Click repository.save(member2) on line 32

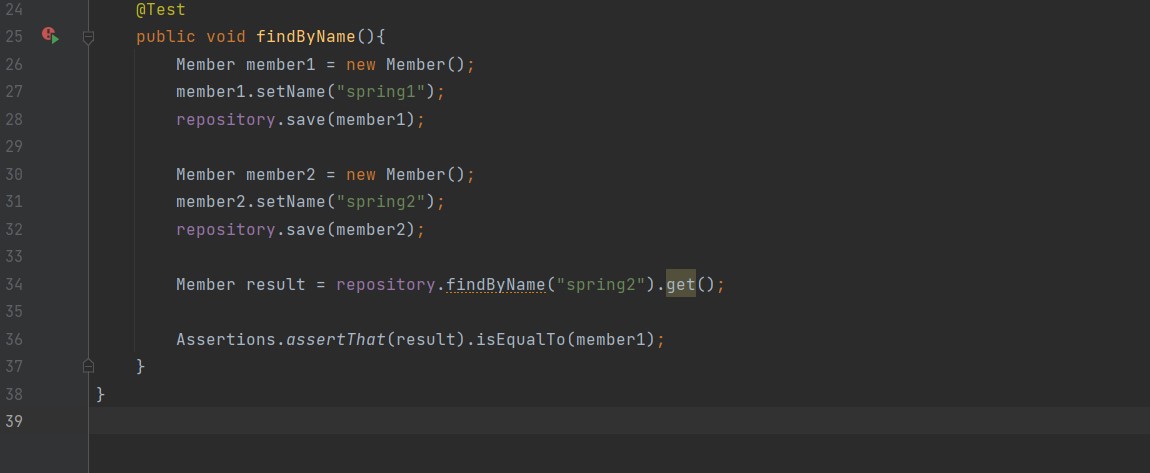pos(296,230)
